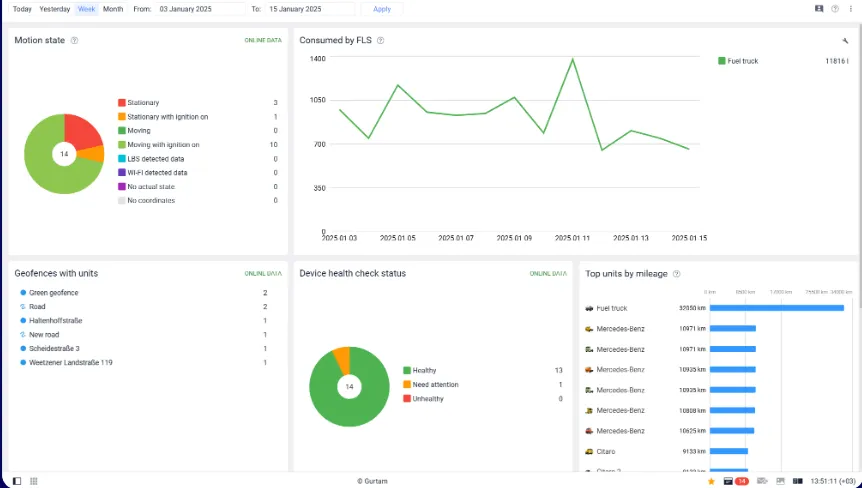The height and width of the screenshot is (488, 862).
Task: Click the To date field 15 January 2025
Action: coord(310,9)
